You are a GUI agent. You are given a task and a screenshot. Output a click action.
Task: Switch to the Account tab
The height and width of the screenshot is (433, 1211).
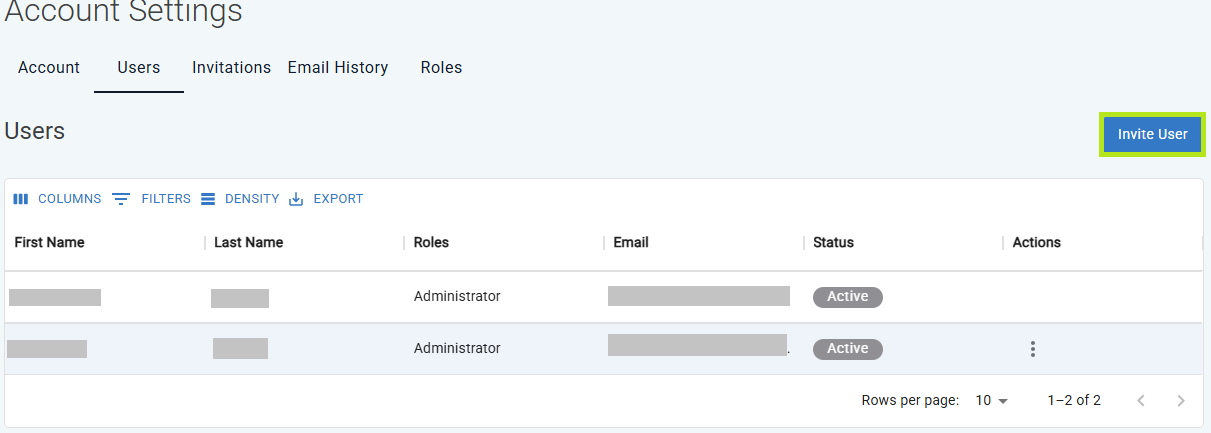pyautogui.click(x=49, y=68)
